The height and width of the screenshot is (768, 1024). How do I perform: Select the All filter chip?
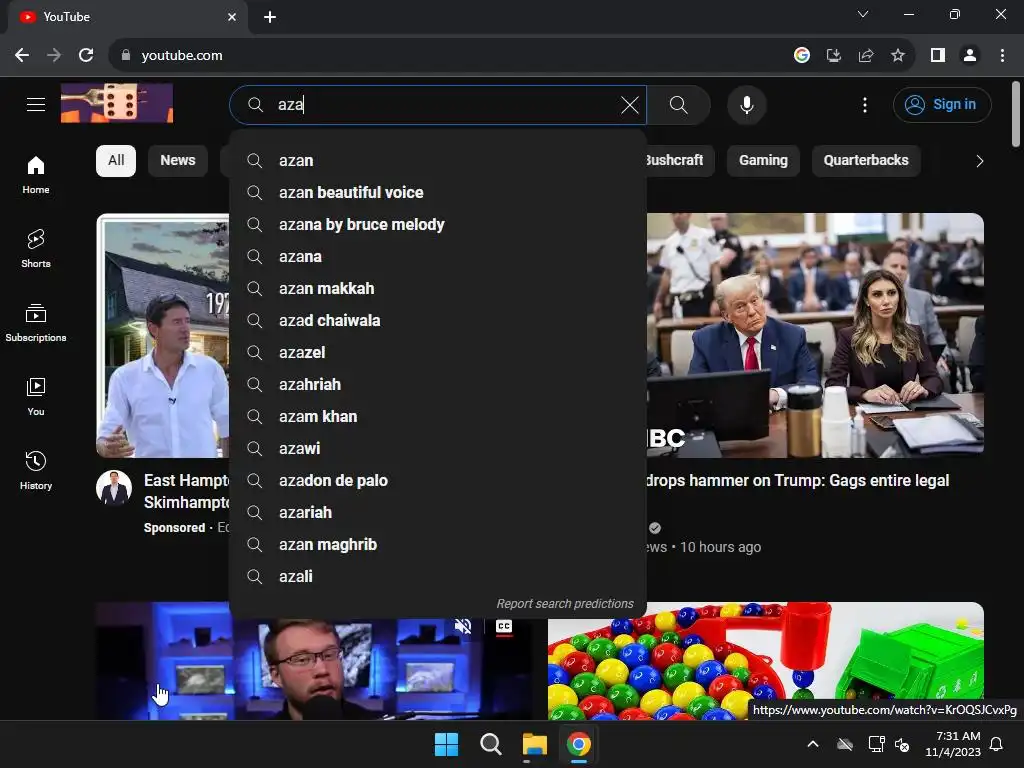pyautogui.click(x=116, y=161)
